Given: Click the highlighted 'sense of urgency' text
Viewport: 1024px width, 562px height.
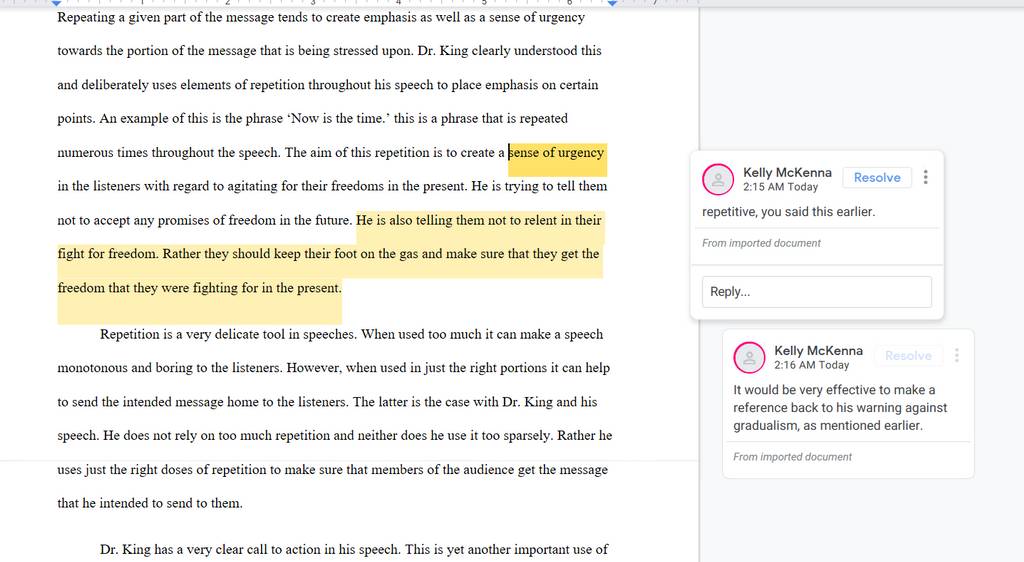Looking at the screenshot, I should [x=557, y=153].
